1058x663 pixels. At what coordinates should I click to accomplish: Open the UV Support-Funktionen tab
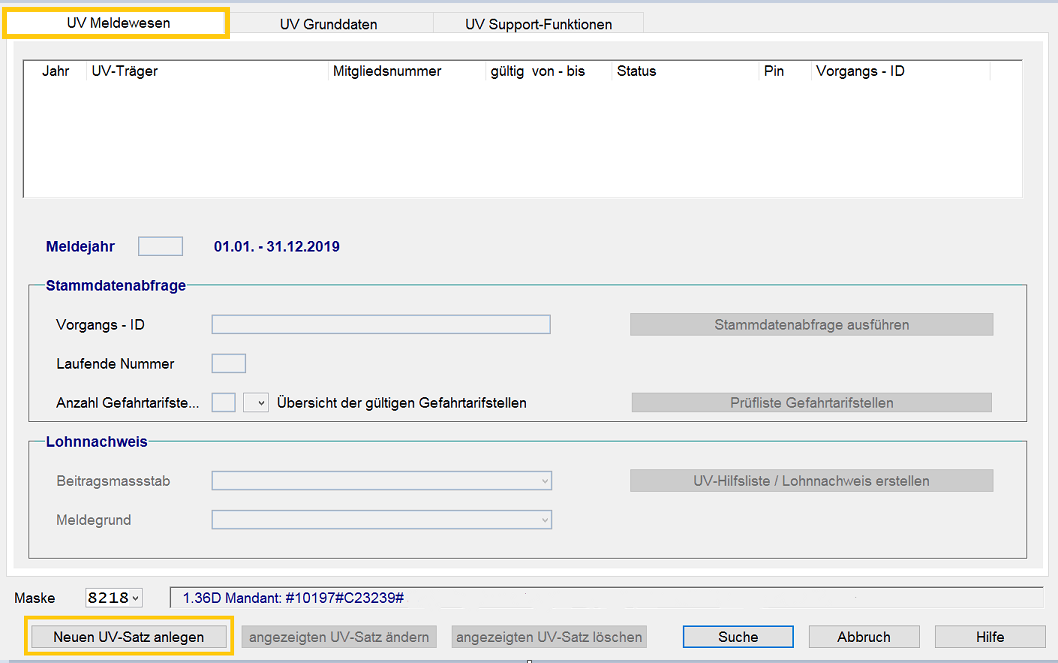click(x=538, y=24)
